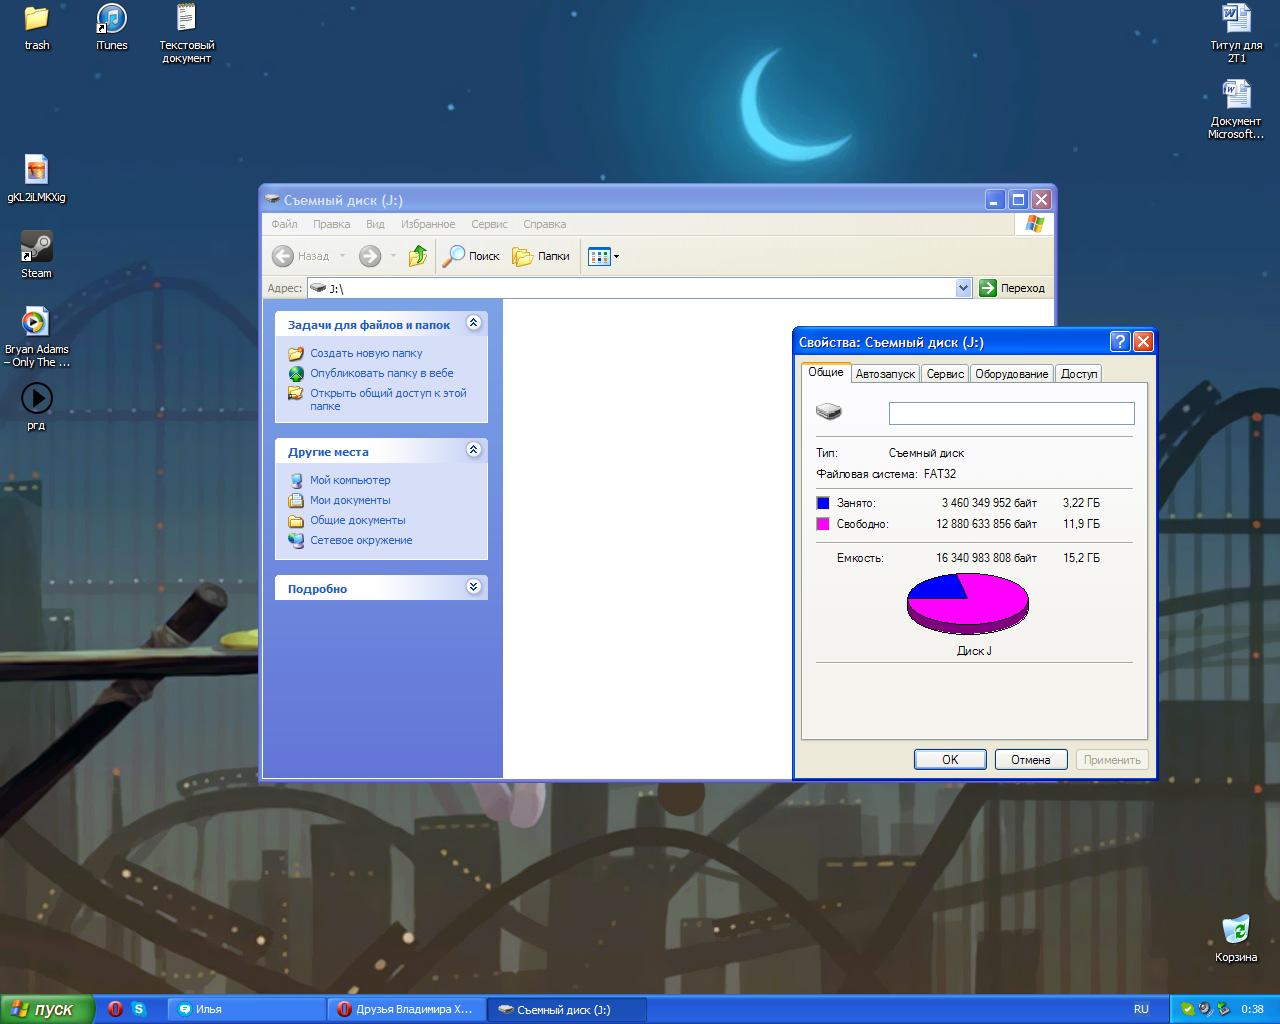
Task: Switch to the Доступ tab
Action: click(x=1079, y=374)
